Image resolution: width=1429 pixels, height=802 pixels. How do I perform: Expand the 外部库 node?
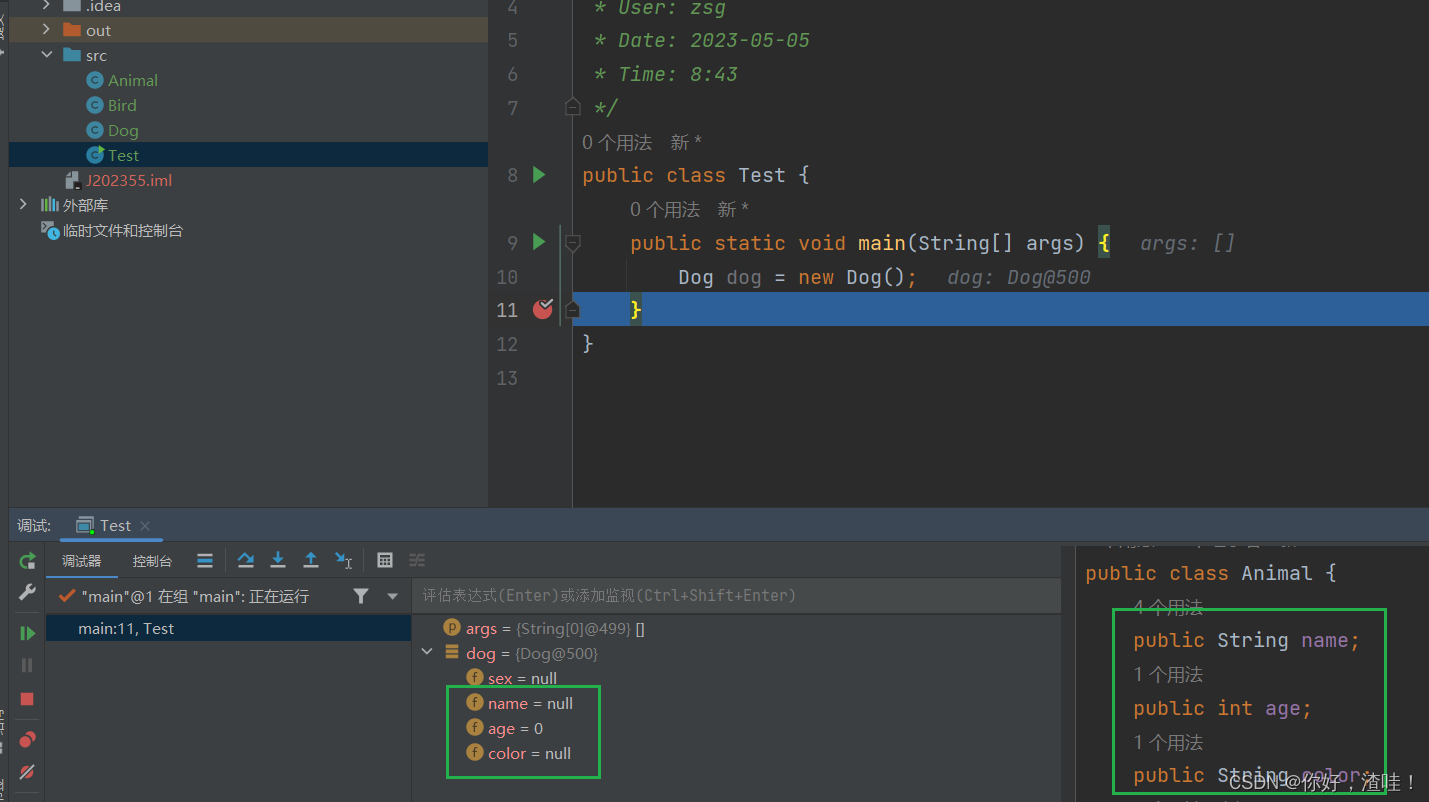(x=23, y=205)
